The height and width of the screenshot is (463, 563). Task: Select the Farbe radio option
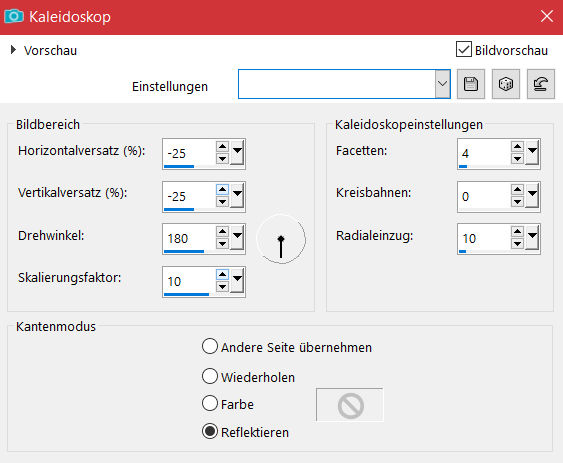[210, 403]
